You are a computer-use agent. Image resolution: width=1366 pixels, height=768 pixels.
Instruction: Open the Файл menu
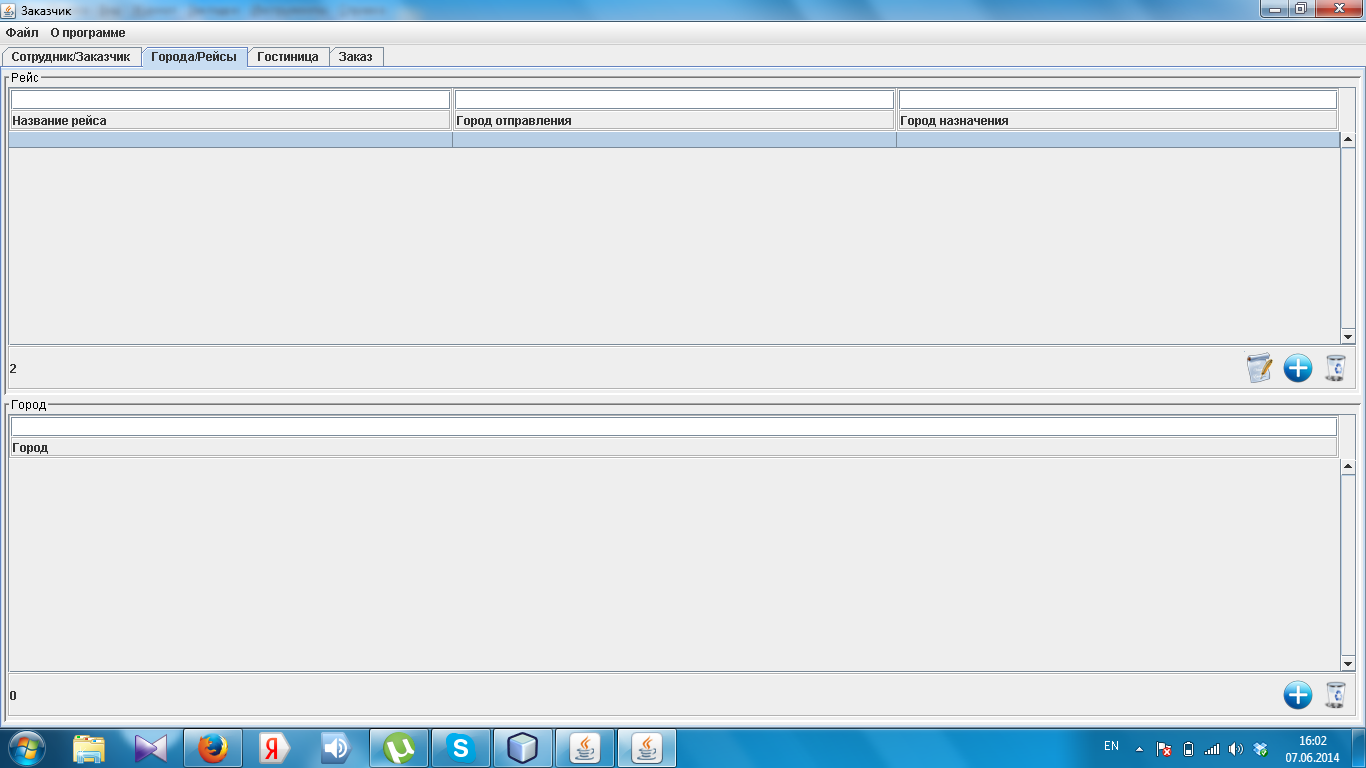click(x=22, y=33)
